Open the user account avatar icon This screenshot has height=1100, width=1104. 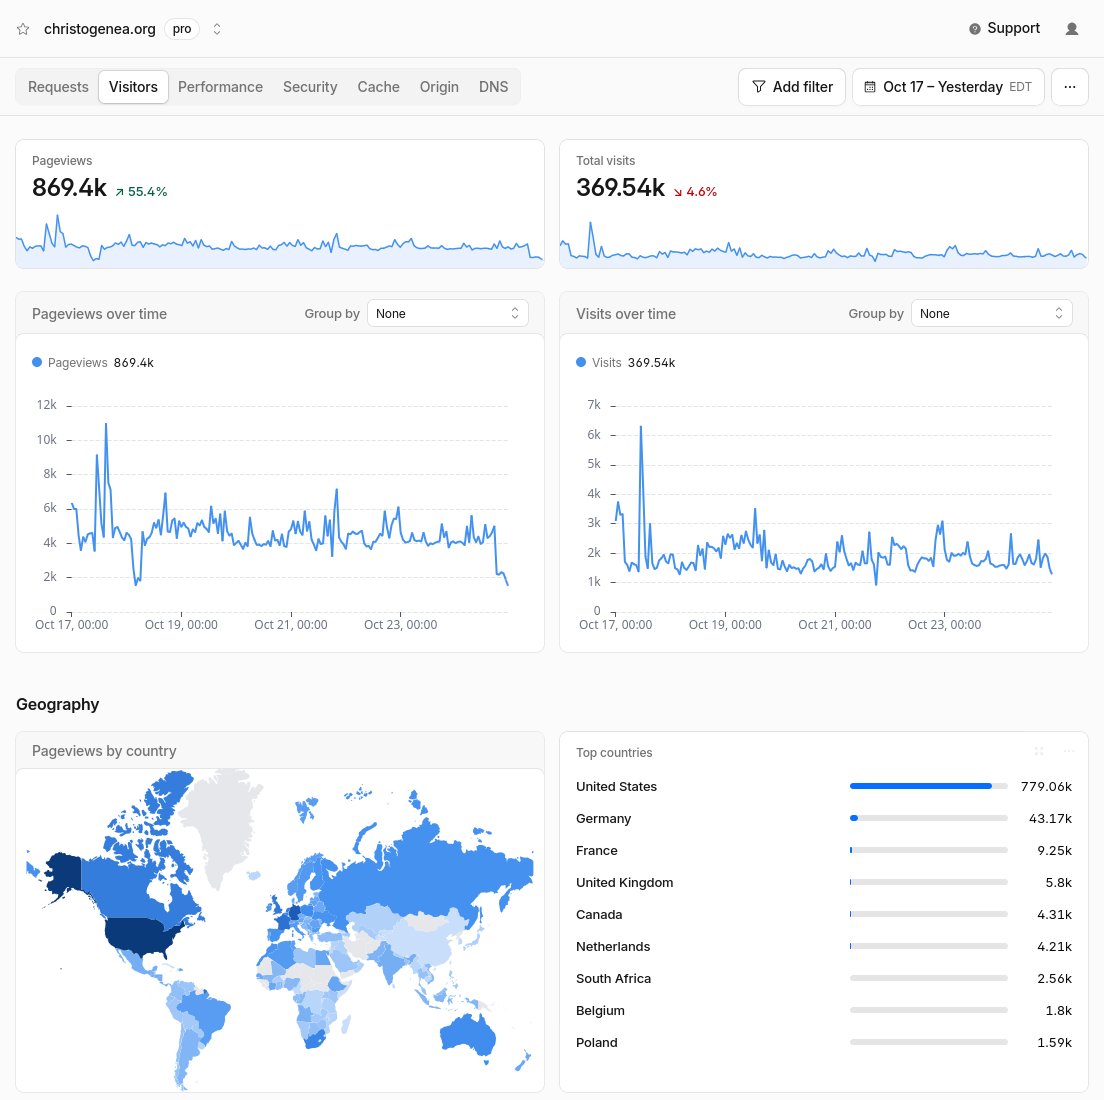coord(1072,29)
